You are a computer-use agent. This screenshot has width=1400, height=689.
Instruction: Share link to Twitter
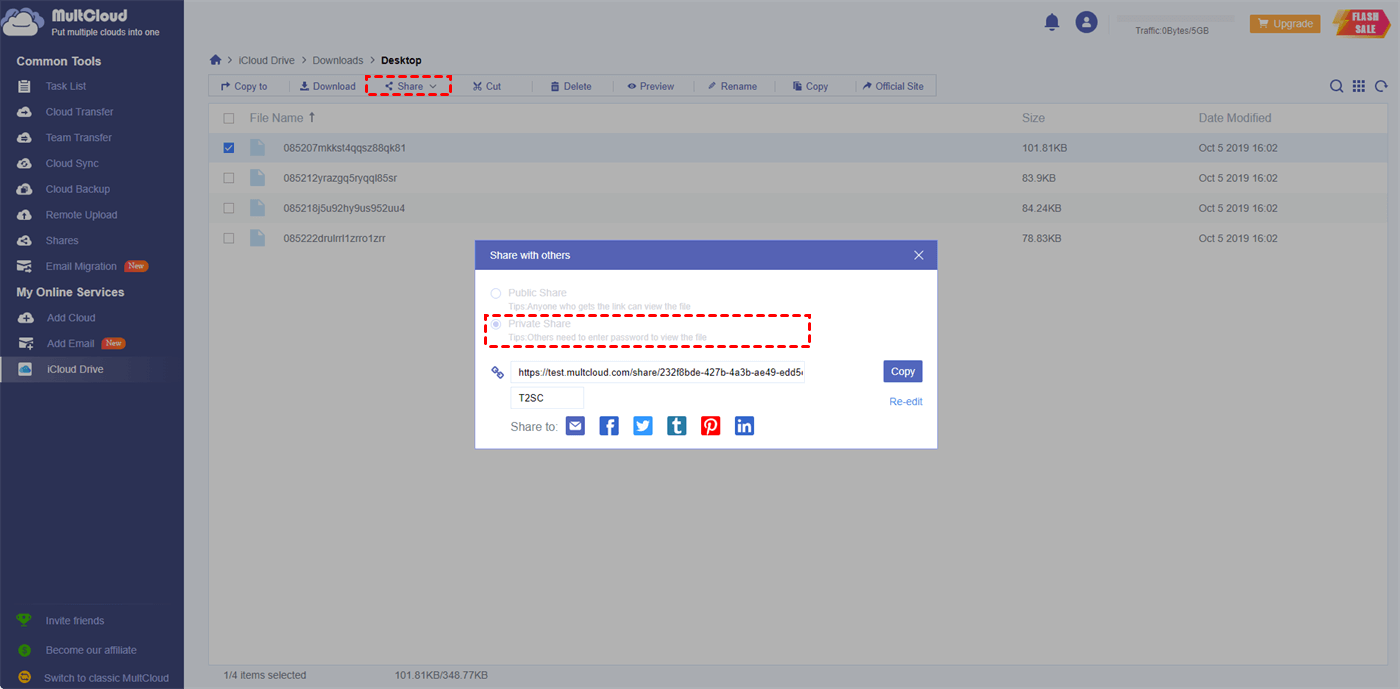click(x=643, y=426)
